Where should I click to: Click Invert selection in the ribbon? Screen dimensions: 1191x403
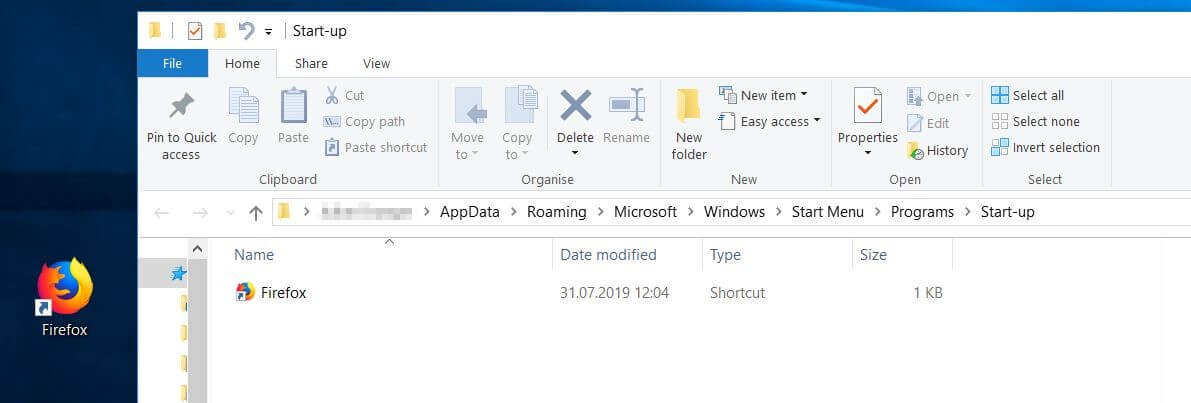[x=1045, y=147]
